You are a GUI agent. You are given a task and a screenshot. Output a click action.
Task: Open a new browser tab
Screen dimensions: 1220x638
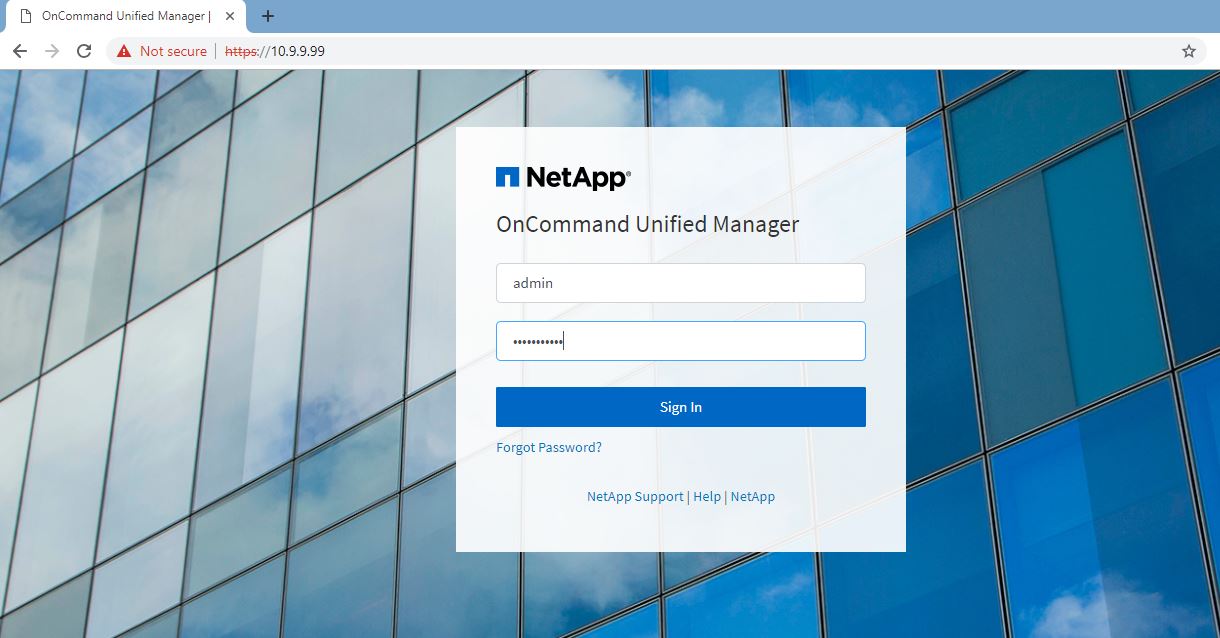pos(266,16)
